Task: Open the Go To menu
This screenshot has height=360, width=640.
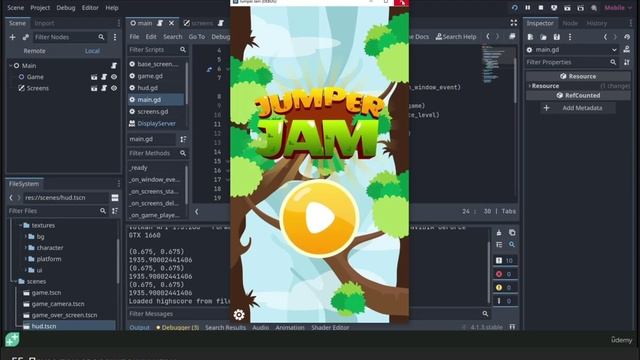Action: 197,37
